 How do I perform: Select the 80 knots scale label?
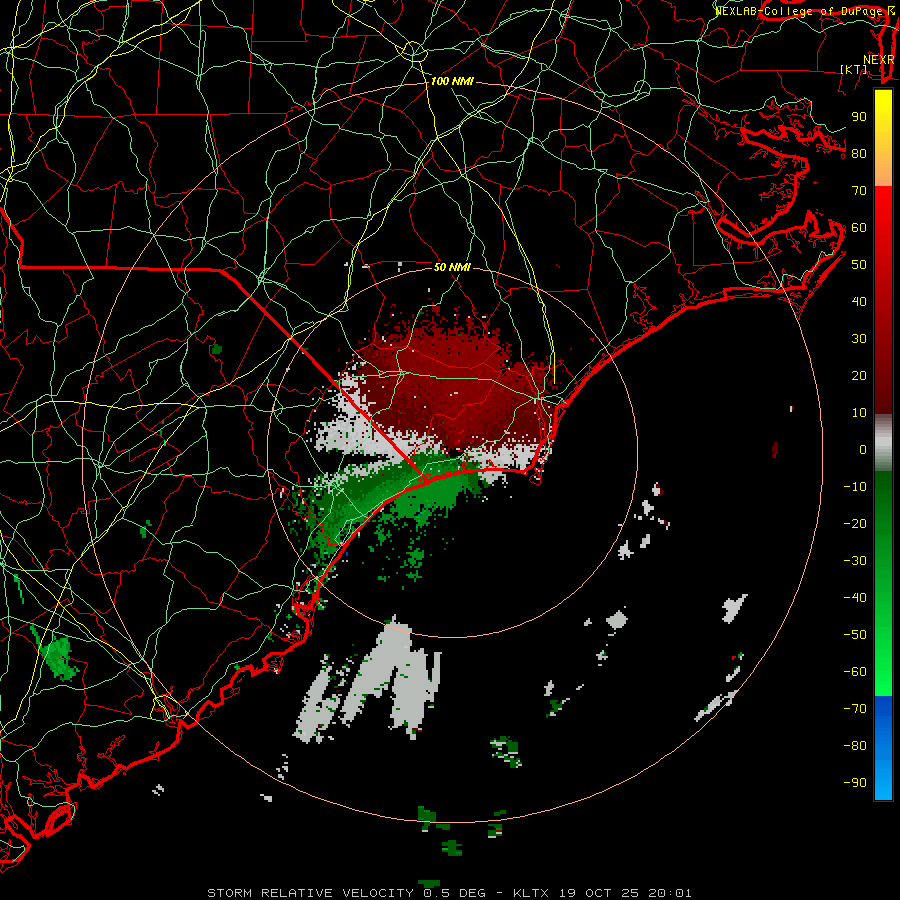click(x=859, y=154)
